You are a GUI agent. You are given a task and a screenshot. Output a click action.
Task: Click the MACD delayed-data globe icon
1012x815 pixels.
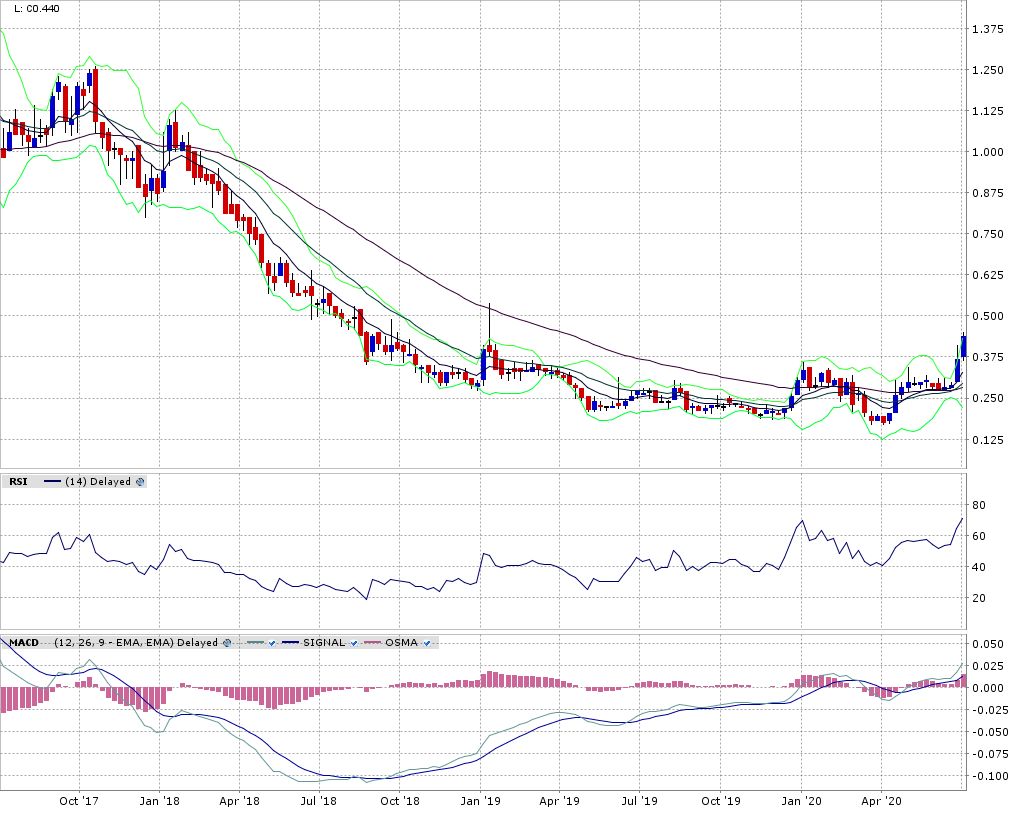click(x=227, y=642)
